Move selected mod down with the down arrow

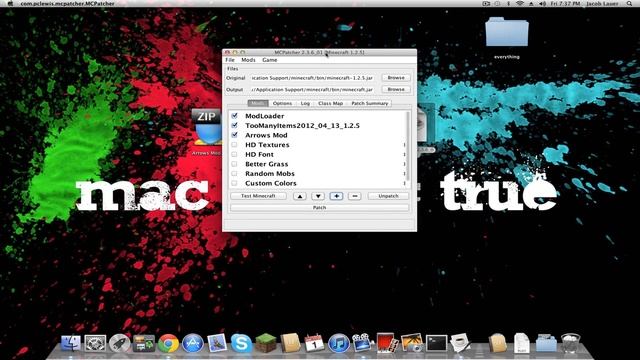318,196
